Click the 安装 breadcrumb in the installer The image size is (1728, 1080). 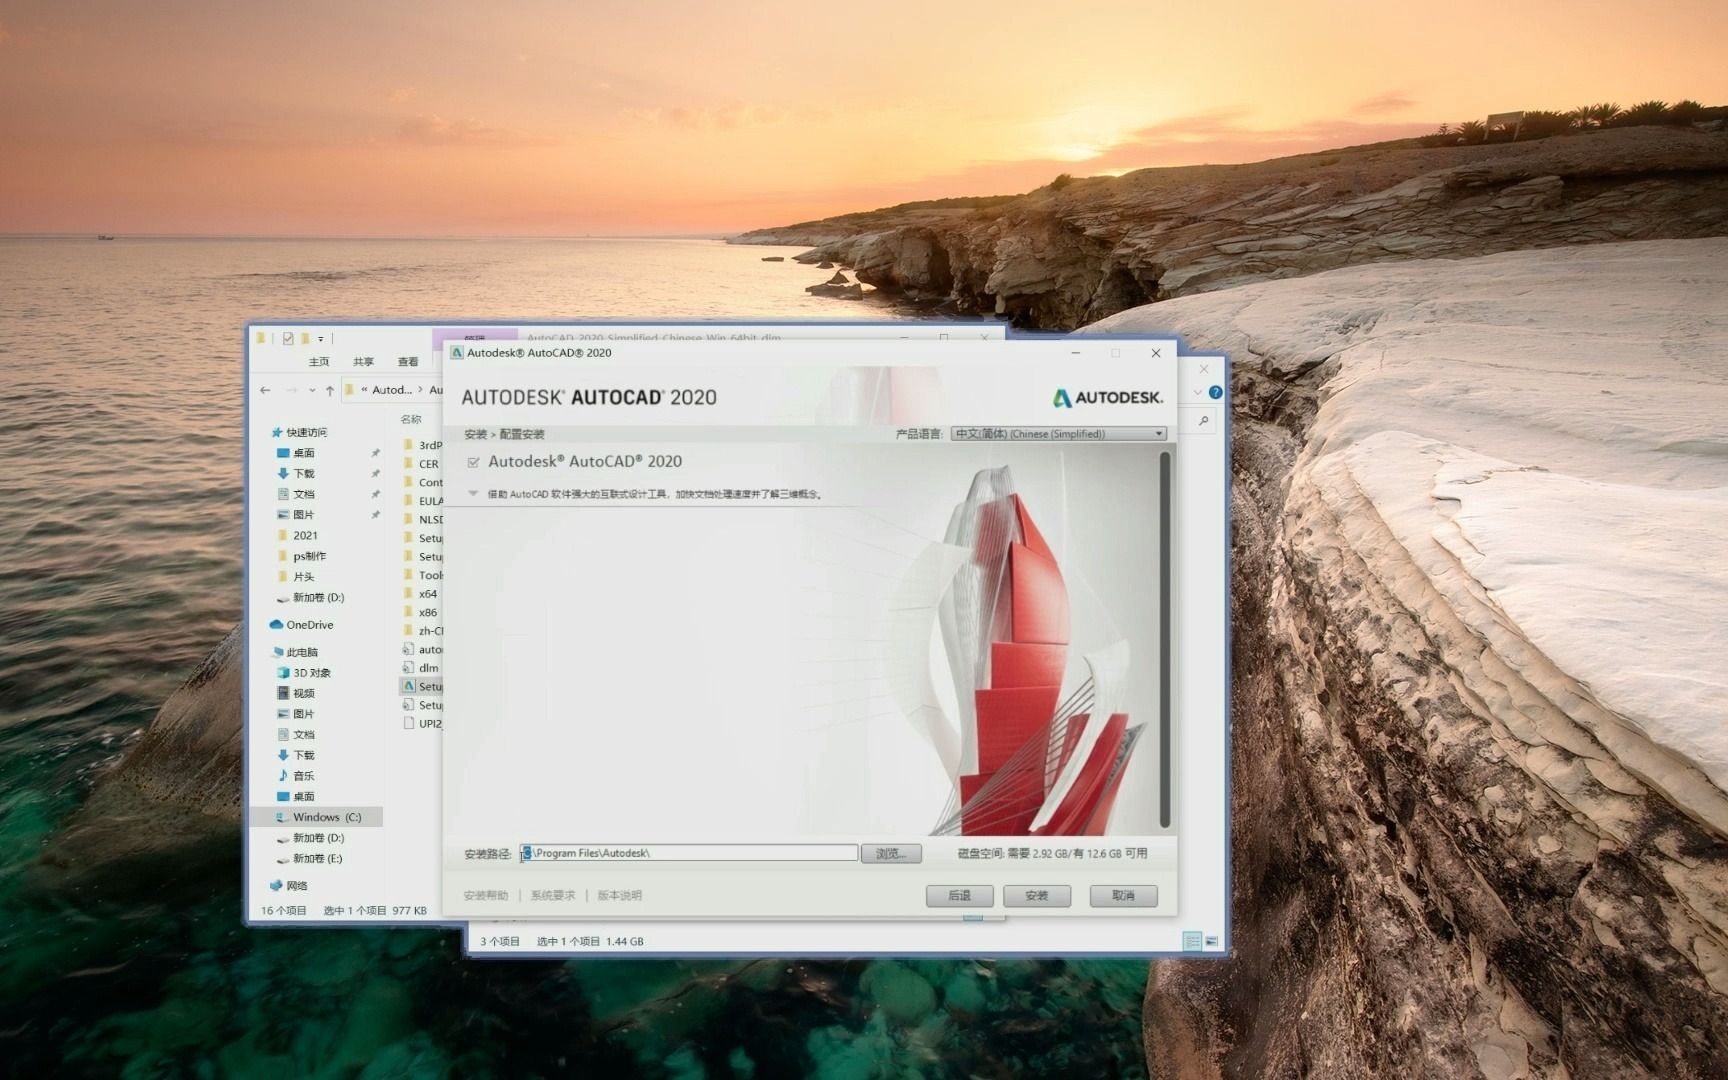[475, 434]
